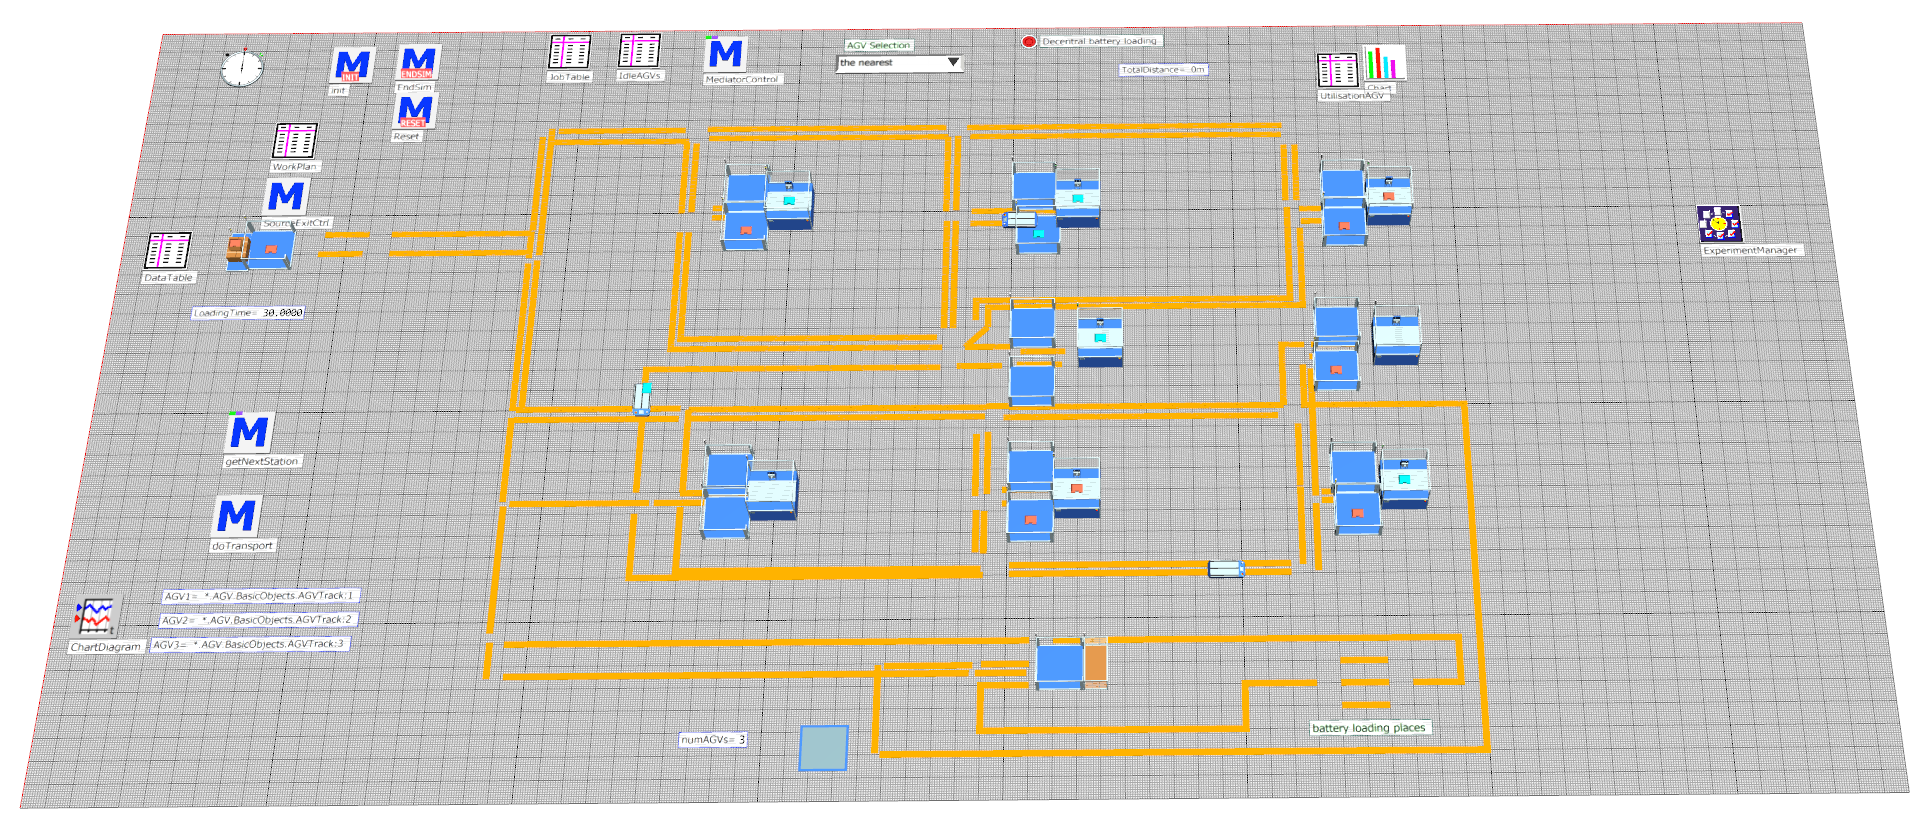Click the numAGVs variable field
Viewport: 1915px width, 831px height.
pos(713,740)
